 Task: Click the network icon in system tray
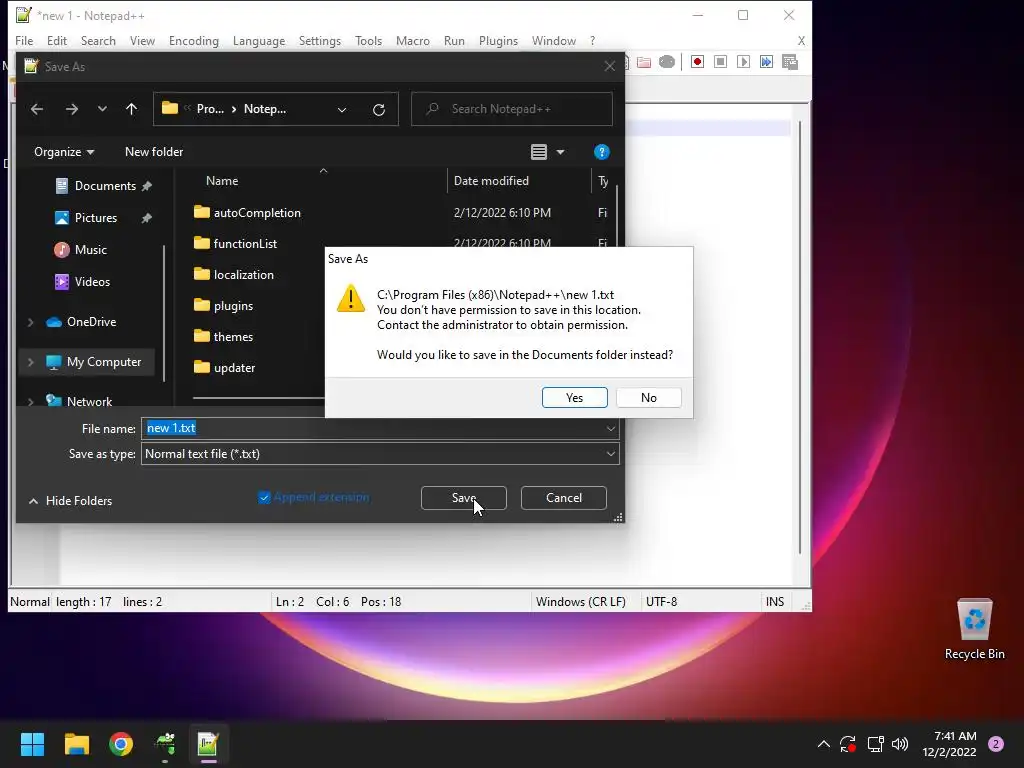click(x=875, y=744)
